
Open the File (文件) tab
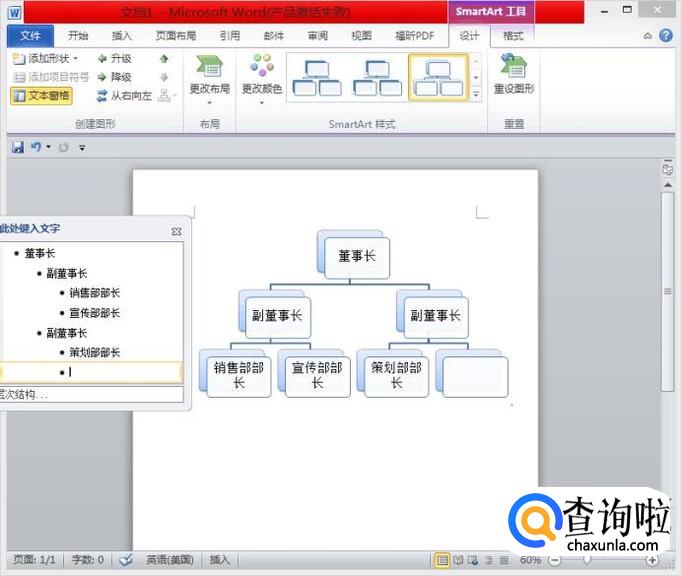pyautogui.click(x=30, y=36)
